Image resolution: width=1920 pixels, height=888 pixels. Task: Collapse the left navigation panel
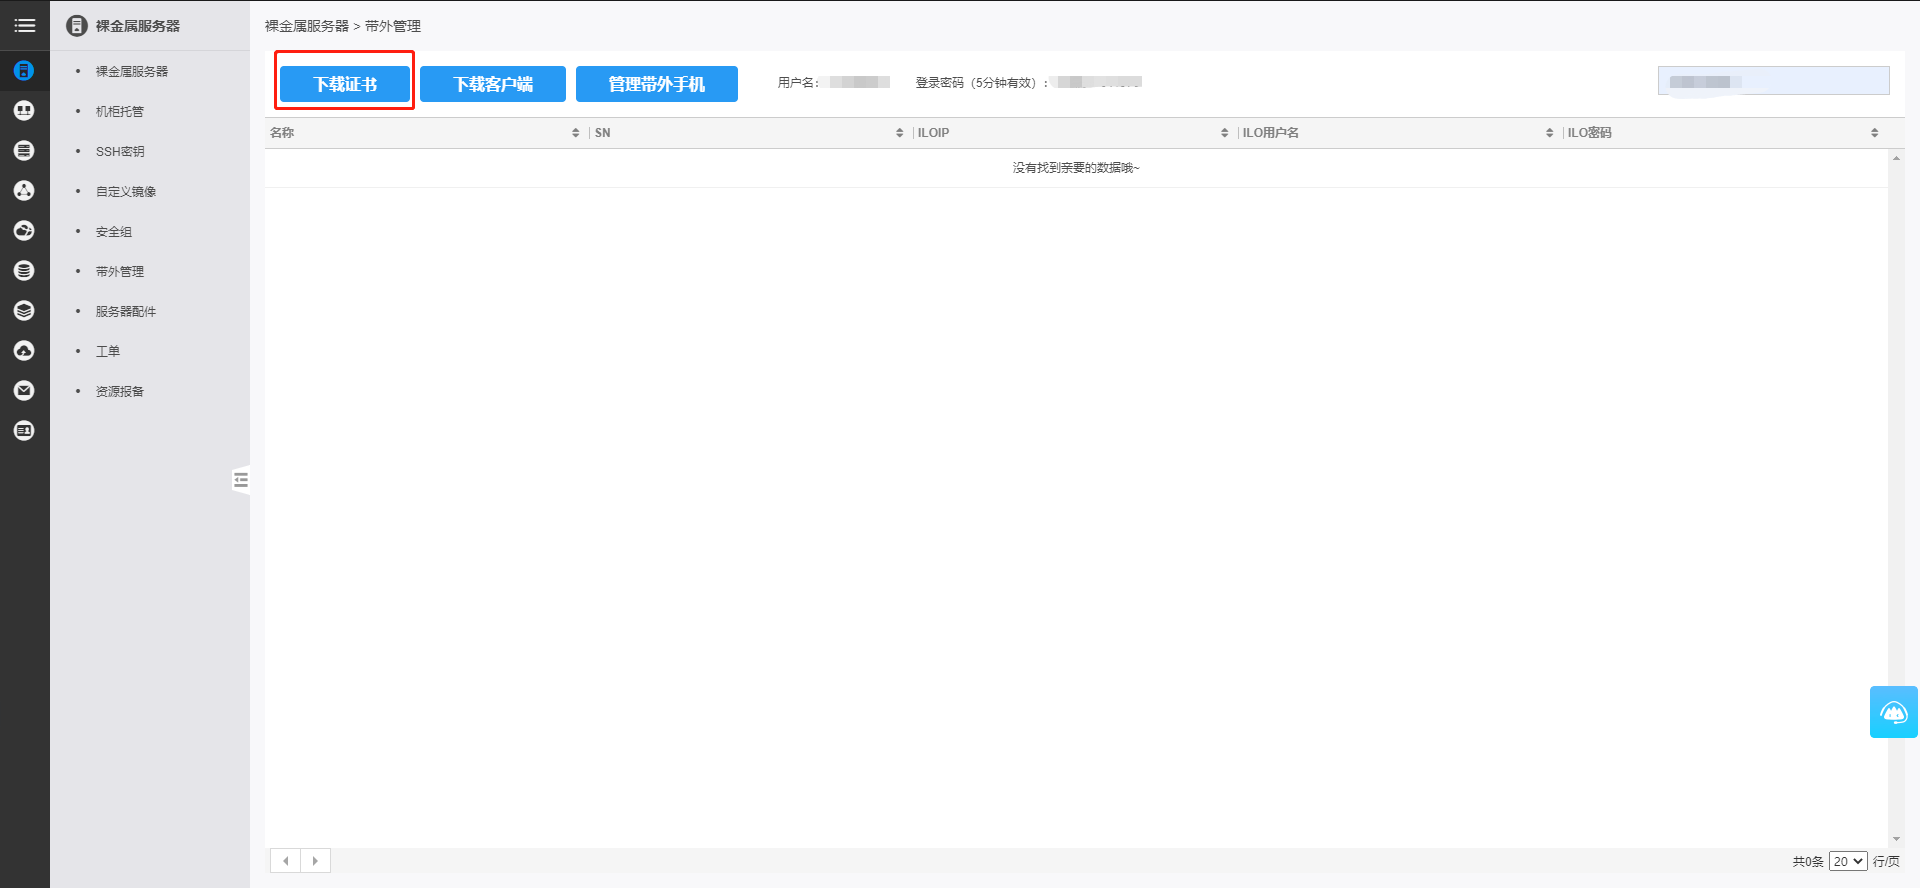click(x=241, y=480)
